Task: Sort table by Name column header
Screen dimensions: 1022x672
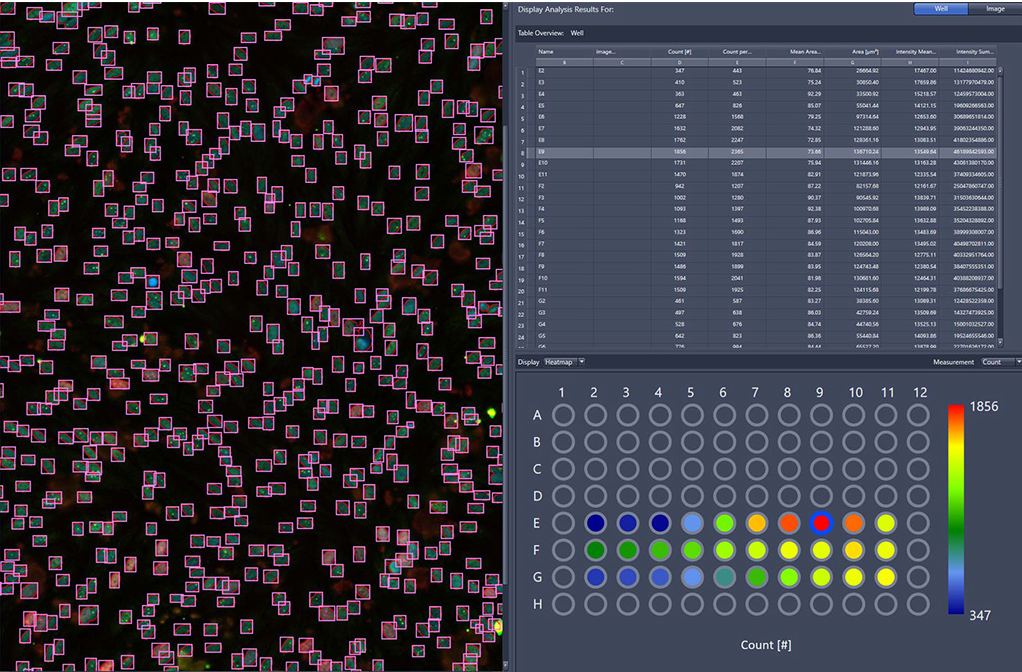Action: click(564, 51)
